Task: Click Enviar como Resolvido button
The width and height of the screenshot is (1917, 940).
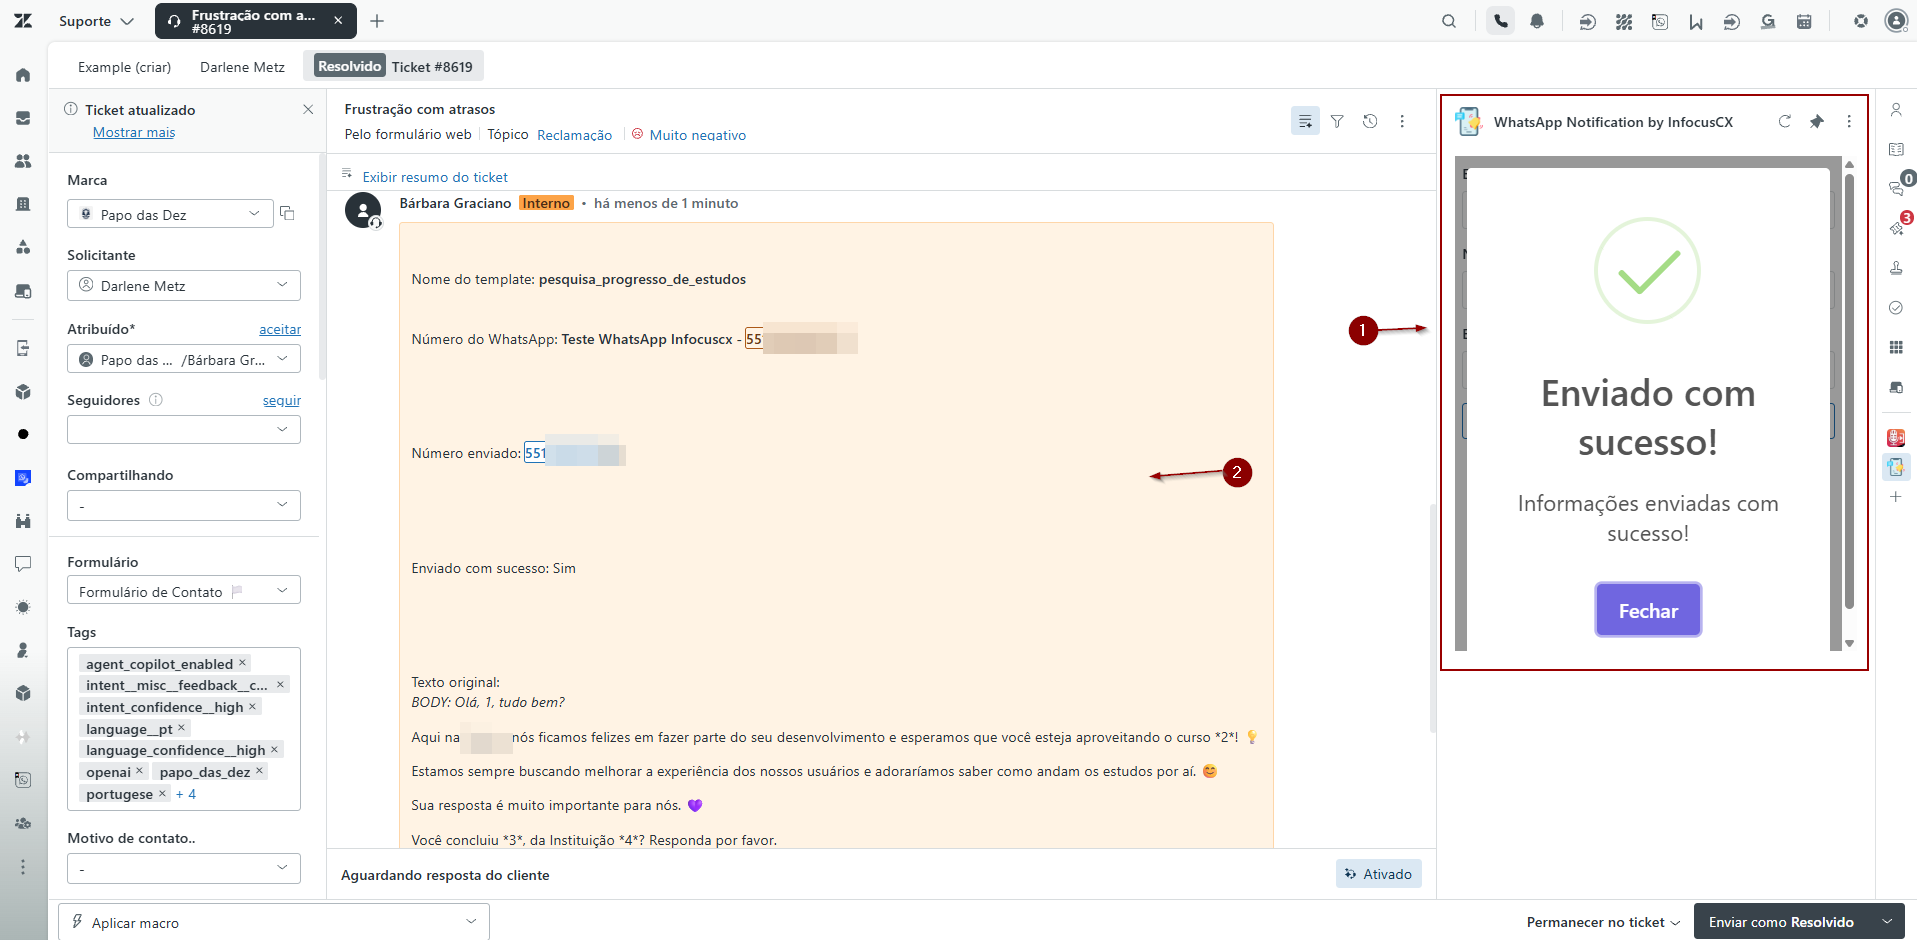Action: pyautogui.click(x=1782, y=922)
